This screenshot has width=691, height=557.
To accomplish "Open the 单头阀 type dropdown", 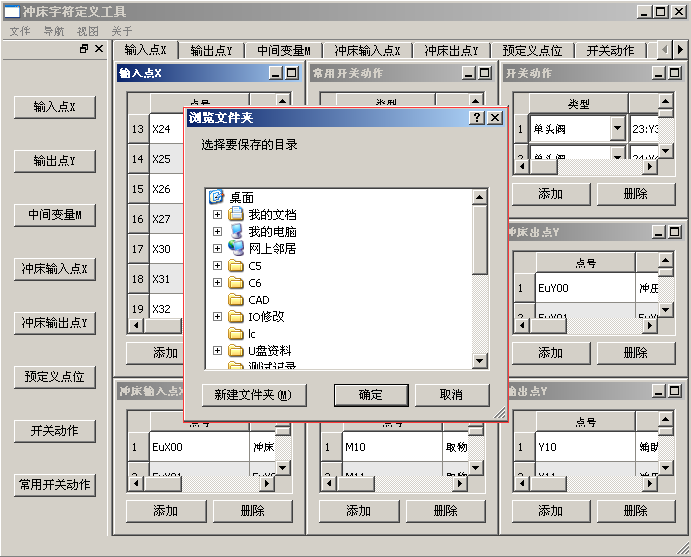I will click(x=616, y=128).
